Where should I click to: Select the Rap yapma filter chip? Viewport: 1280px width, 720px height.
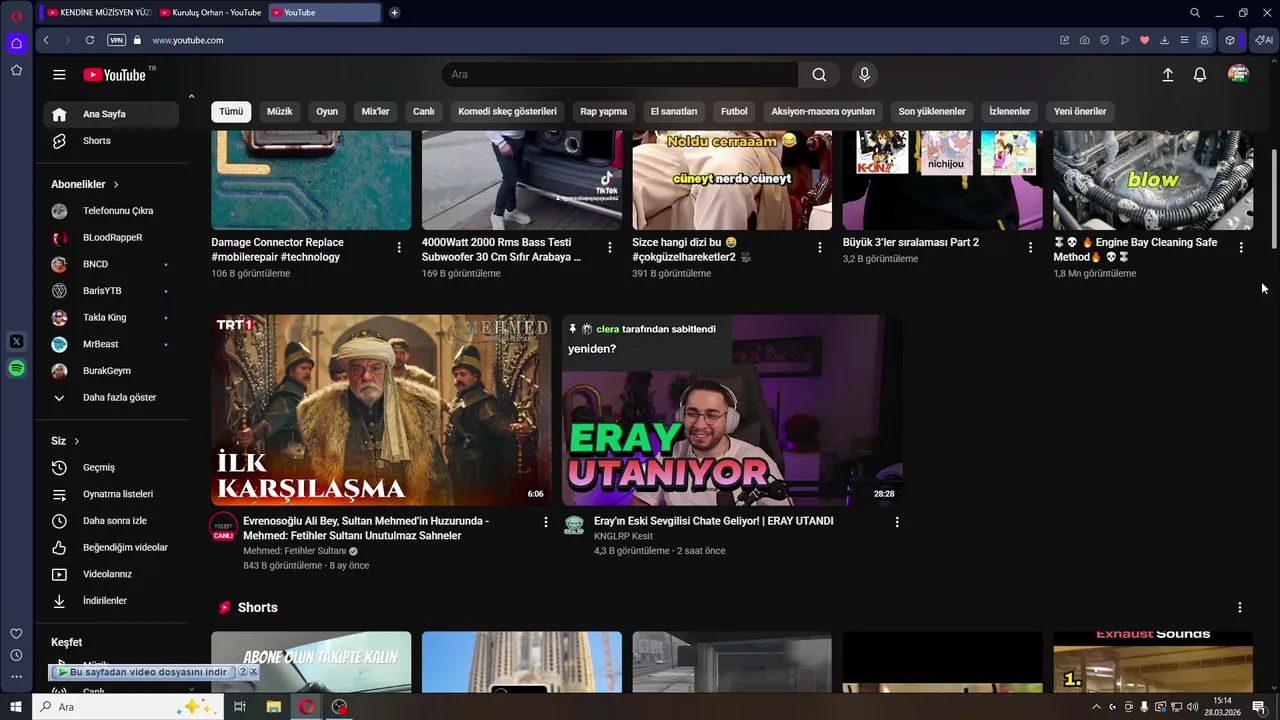tap(604, 111)
